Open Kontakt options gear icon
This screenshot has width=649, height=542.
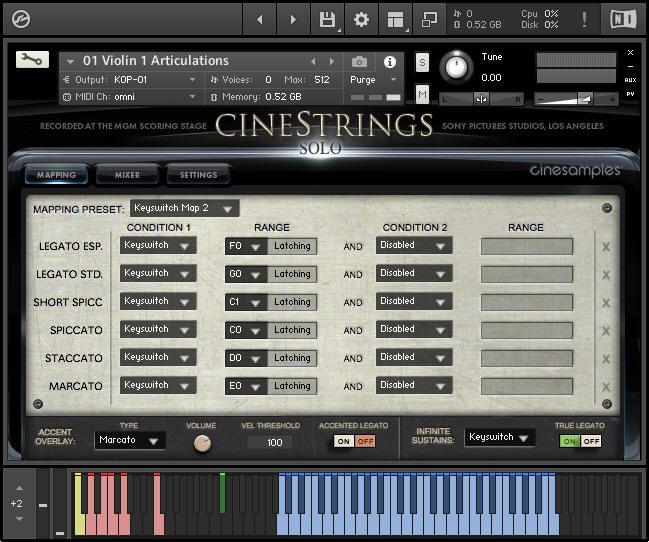click(x=361, y=19)
